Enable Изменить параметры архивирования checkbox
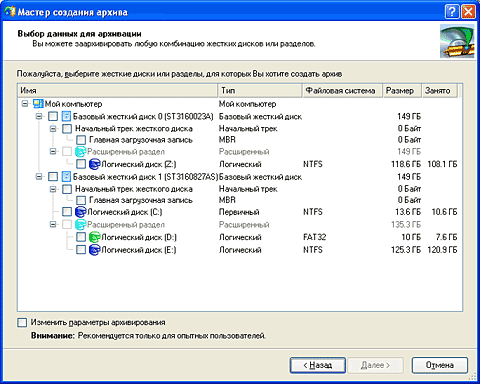The width and height of the screenshot is (480, 384). point(22,322)
